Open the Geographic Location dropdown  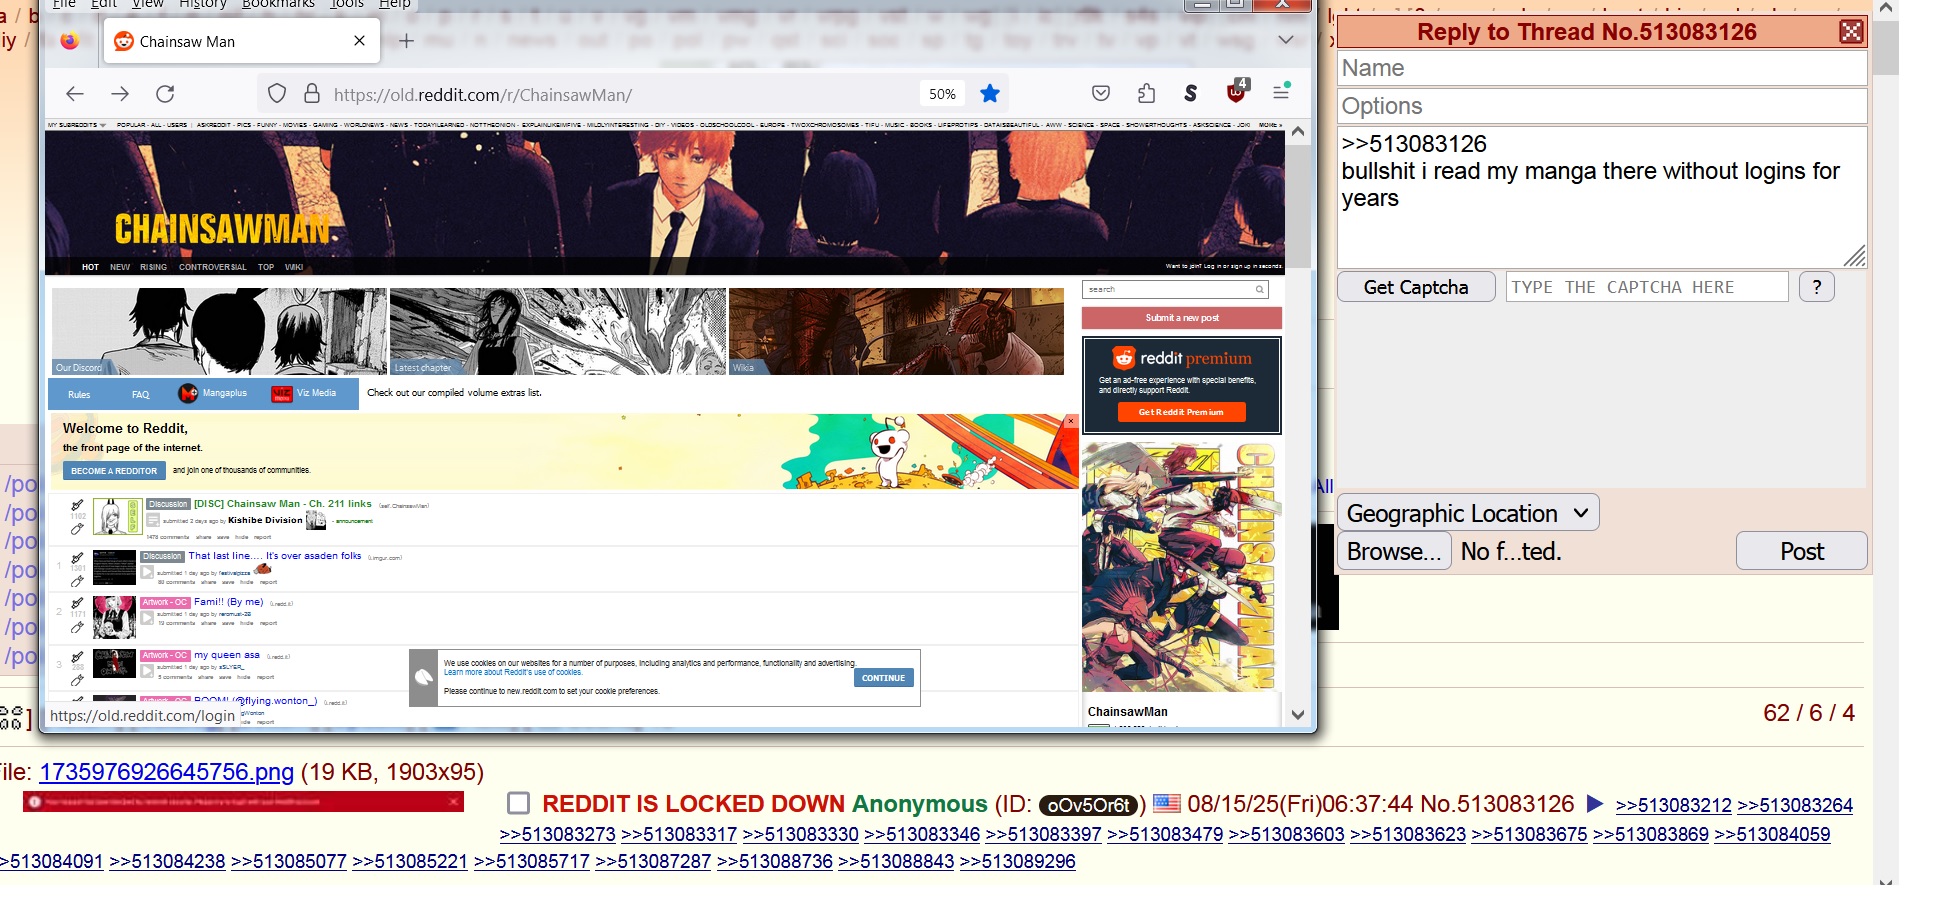click(1468, 513)
